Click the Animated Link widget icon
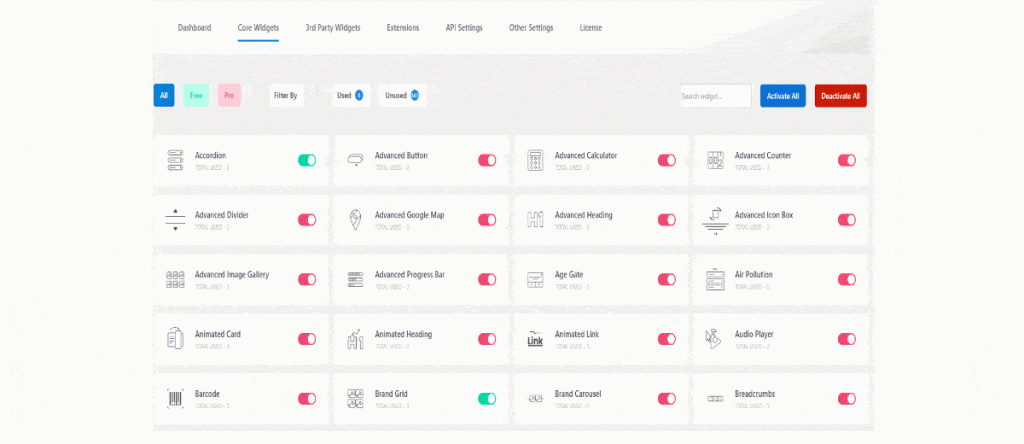 535,338
